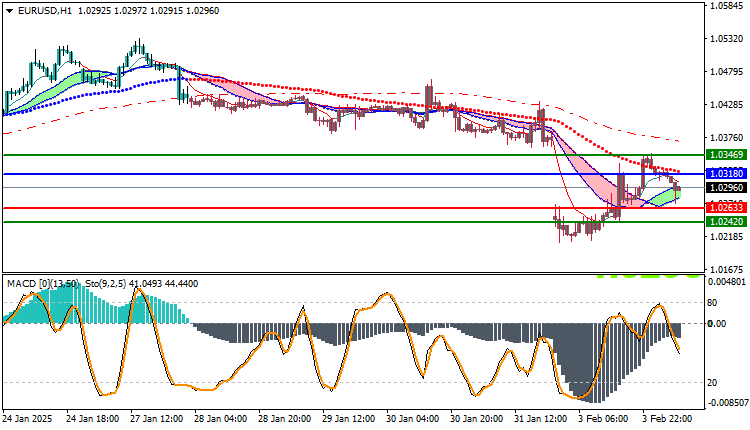Select the -0.008507 indicator scale value
The width and height of the screenshot is (750, 430).
[727, 403]
